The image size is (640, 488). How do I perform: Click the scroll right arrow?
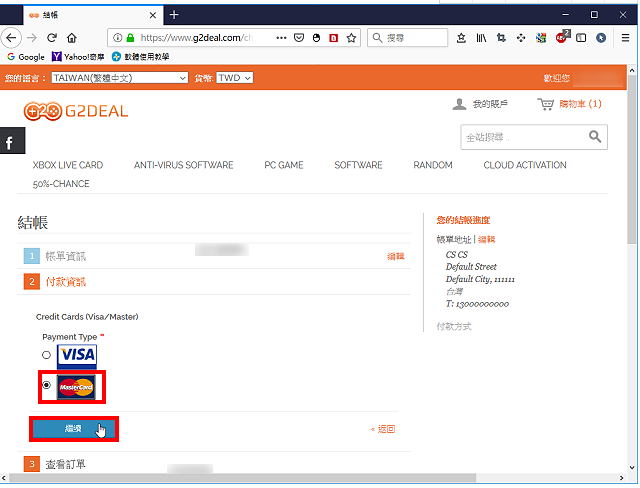click(622, 478)
